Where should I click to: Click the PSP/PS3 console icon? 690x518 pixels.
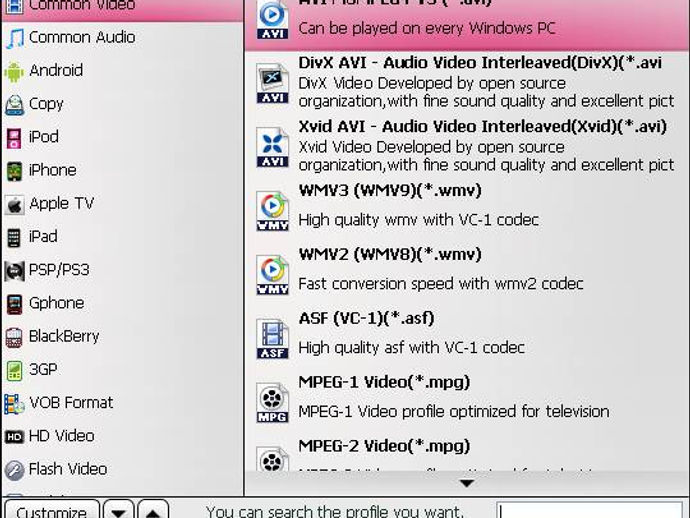click(15, 271)
